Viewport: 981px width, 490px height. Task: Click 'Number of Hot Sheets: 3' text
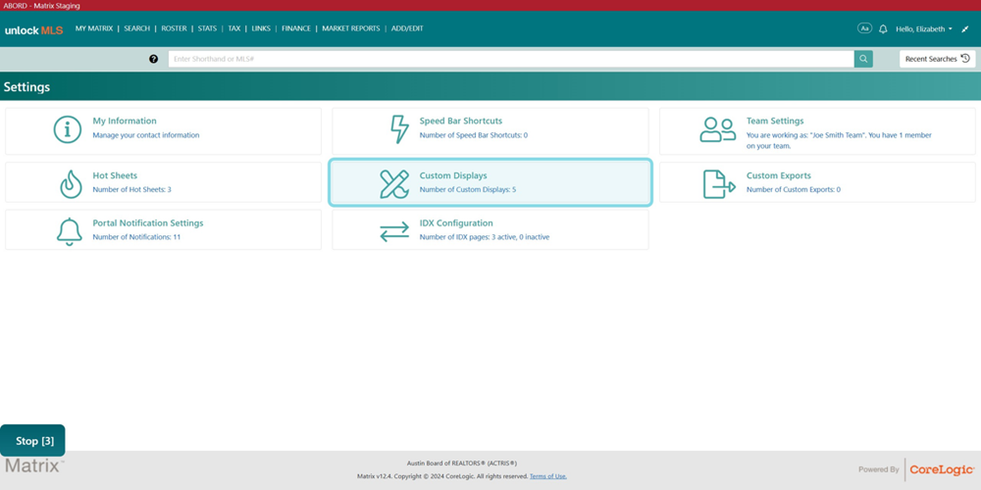point(132,189)
